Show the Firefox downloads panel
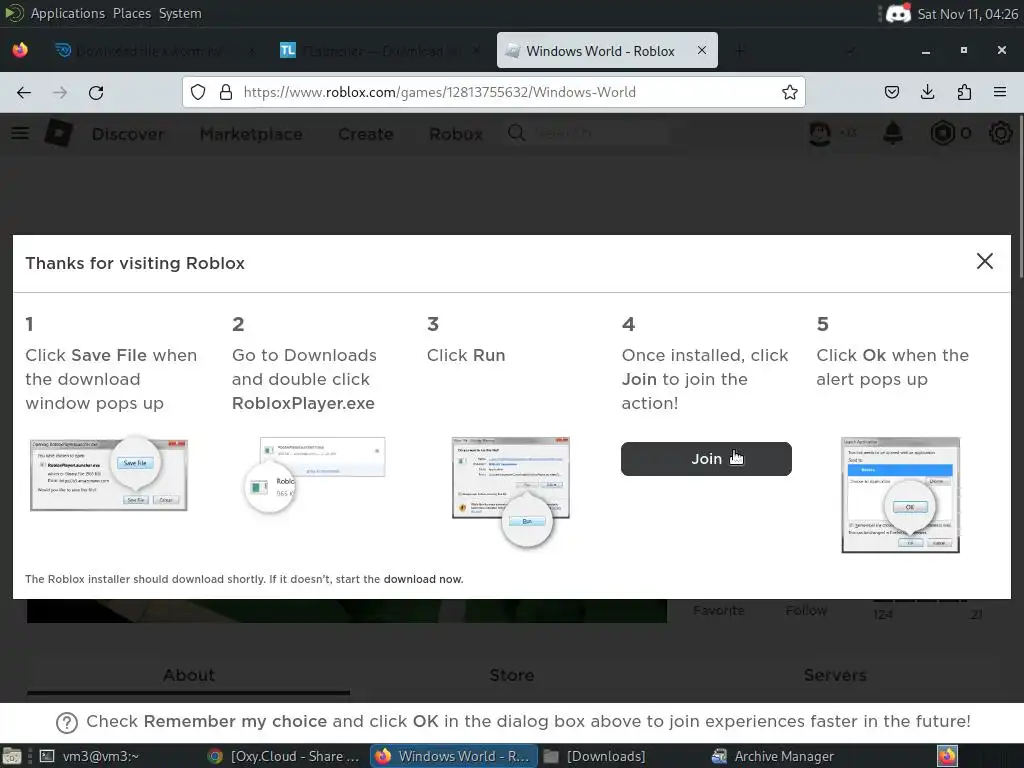This screenshot has height=768, width=1024. [927, 92]
